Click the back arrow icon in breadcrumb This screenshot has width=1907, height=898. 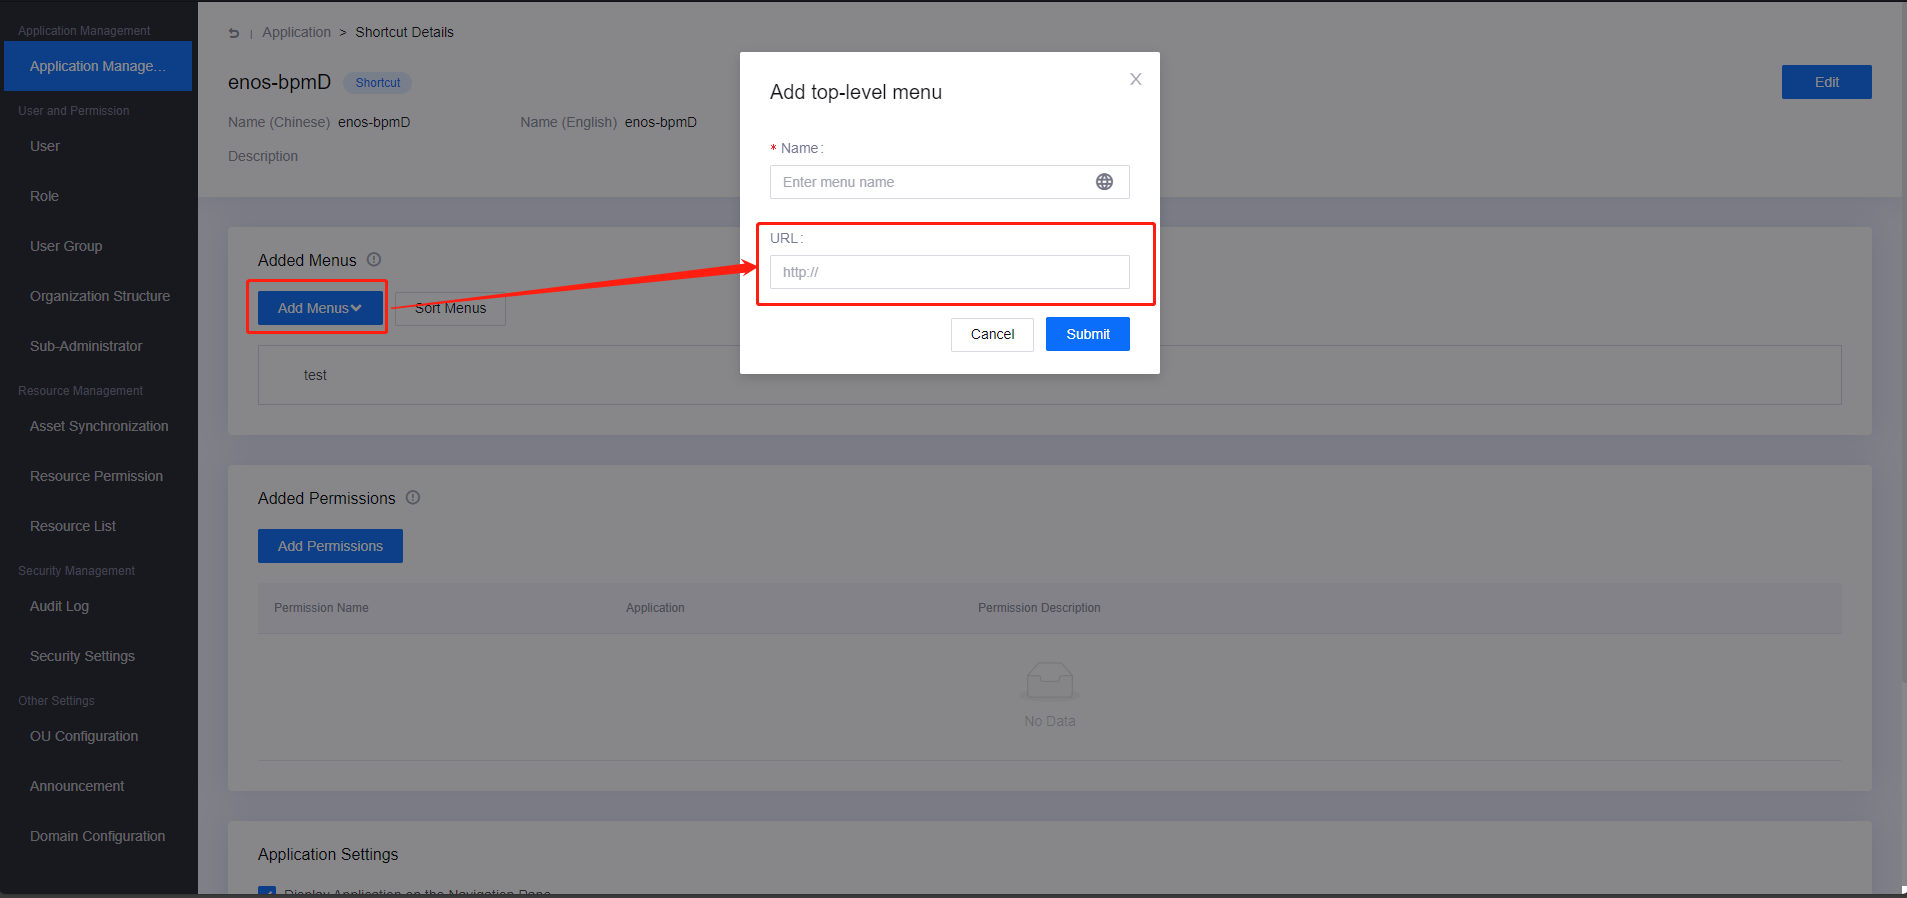pyautogui.click(x=234, y=33)
